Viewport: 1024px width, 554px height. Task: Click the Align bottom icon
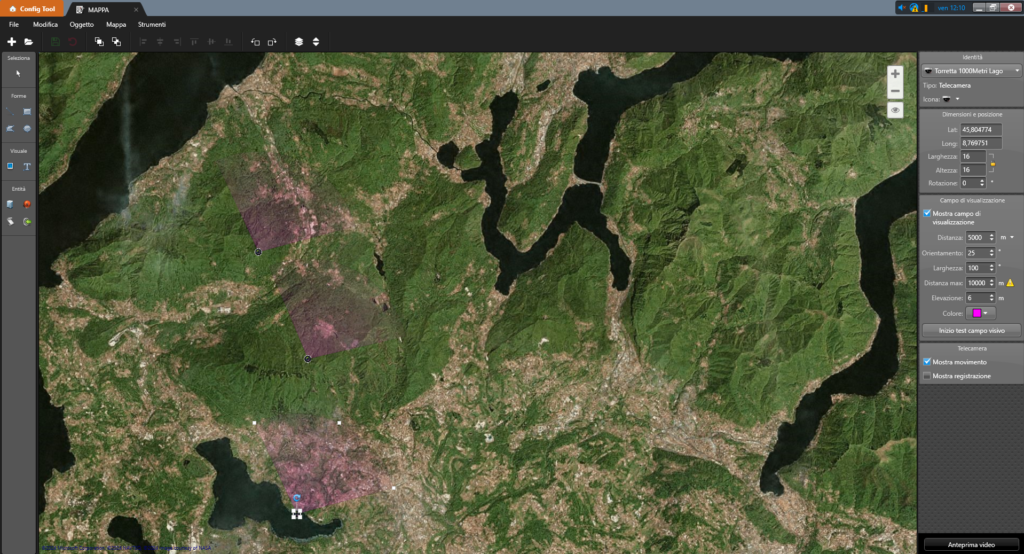[228, 42]
